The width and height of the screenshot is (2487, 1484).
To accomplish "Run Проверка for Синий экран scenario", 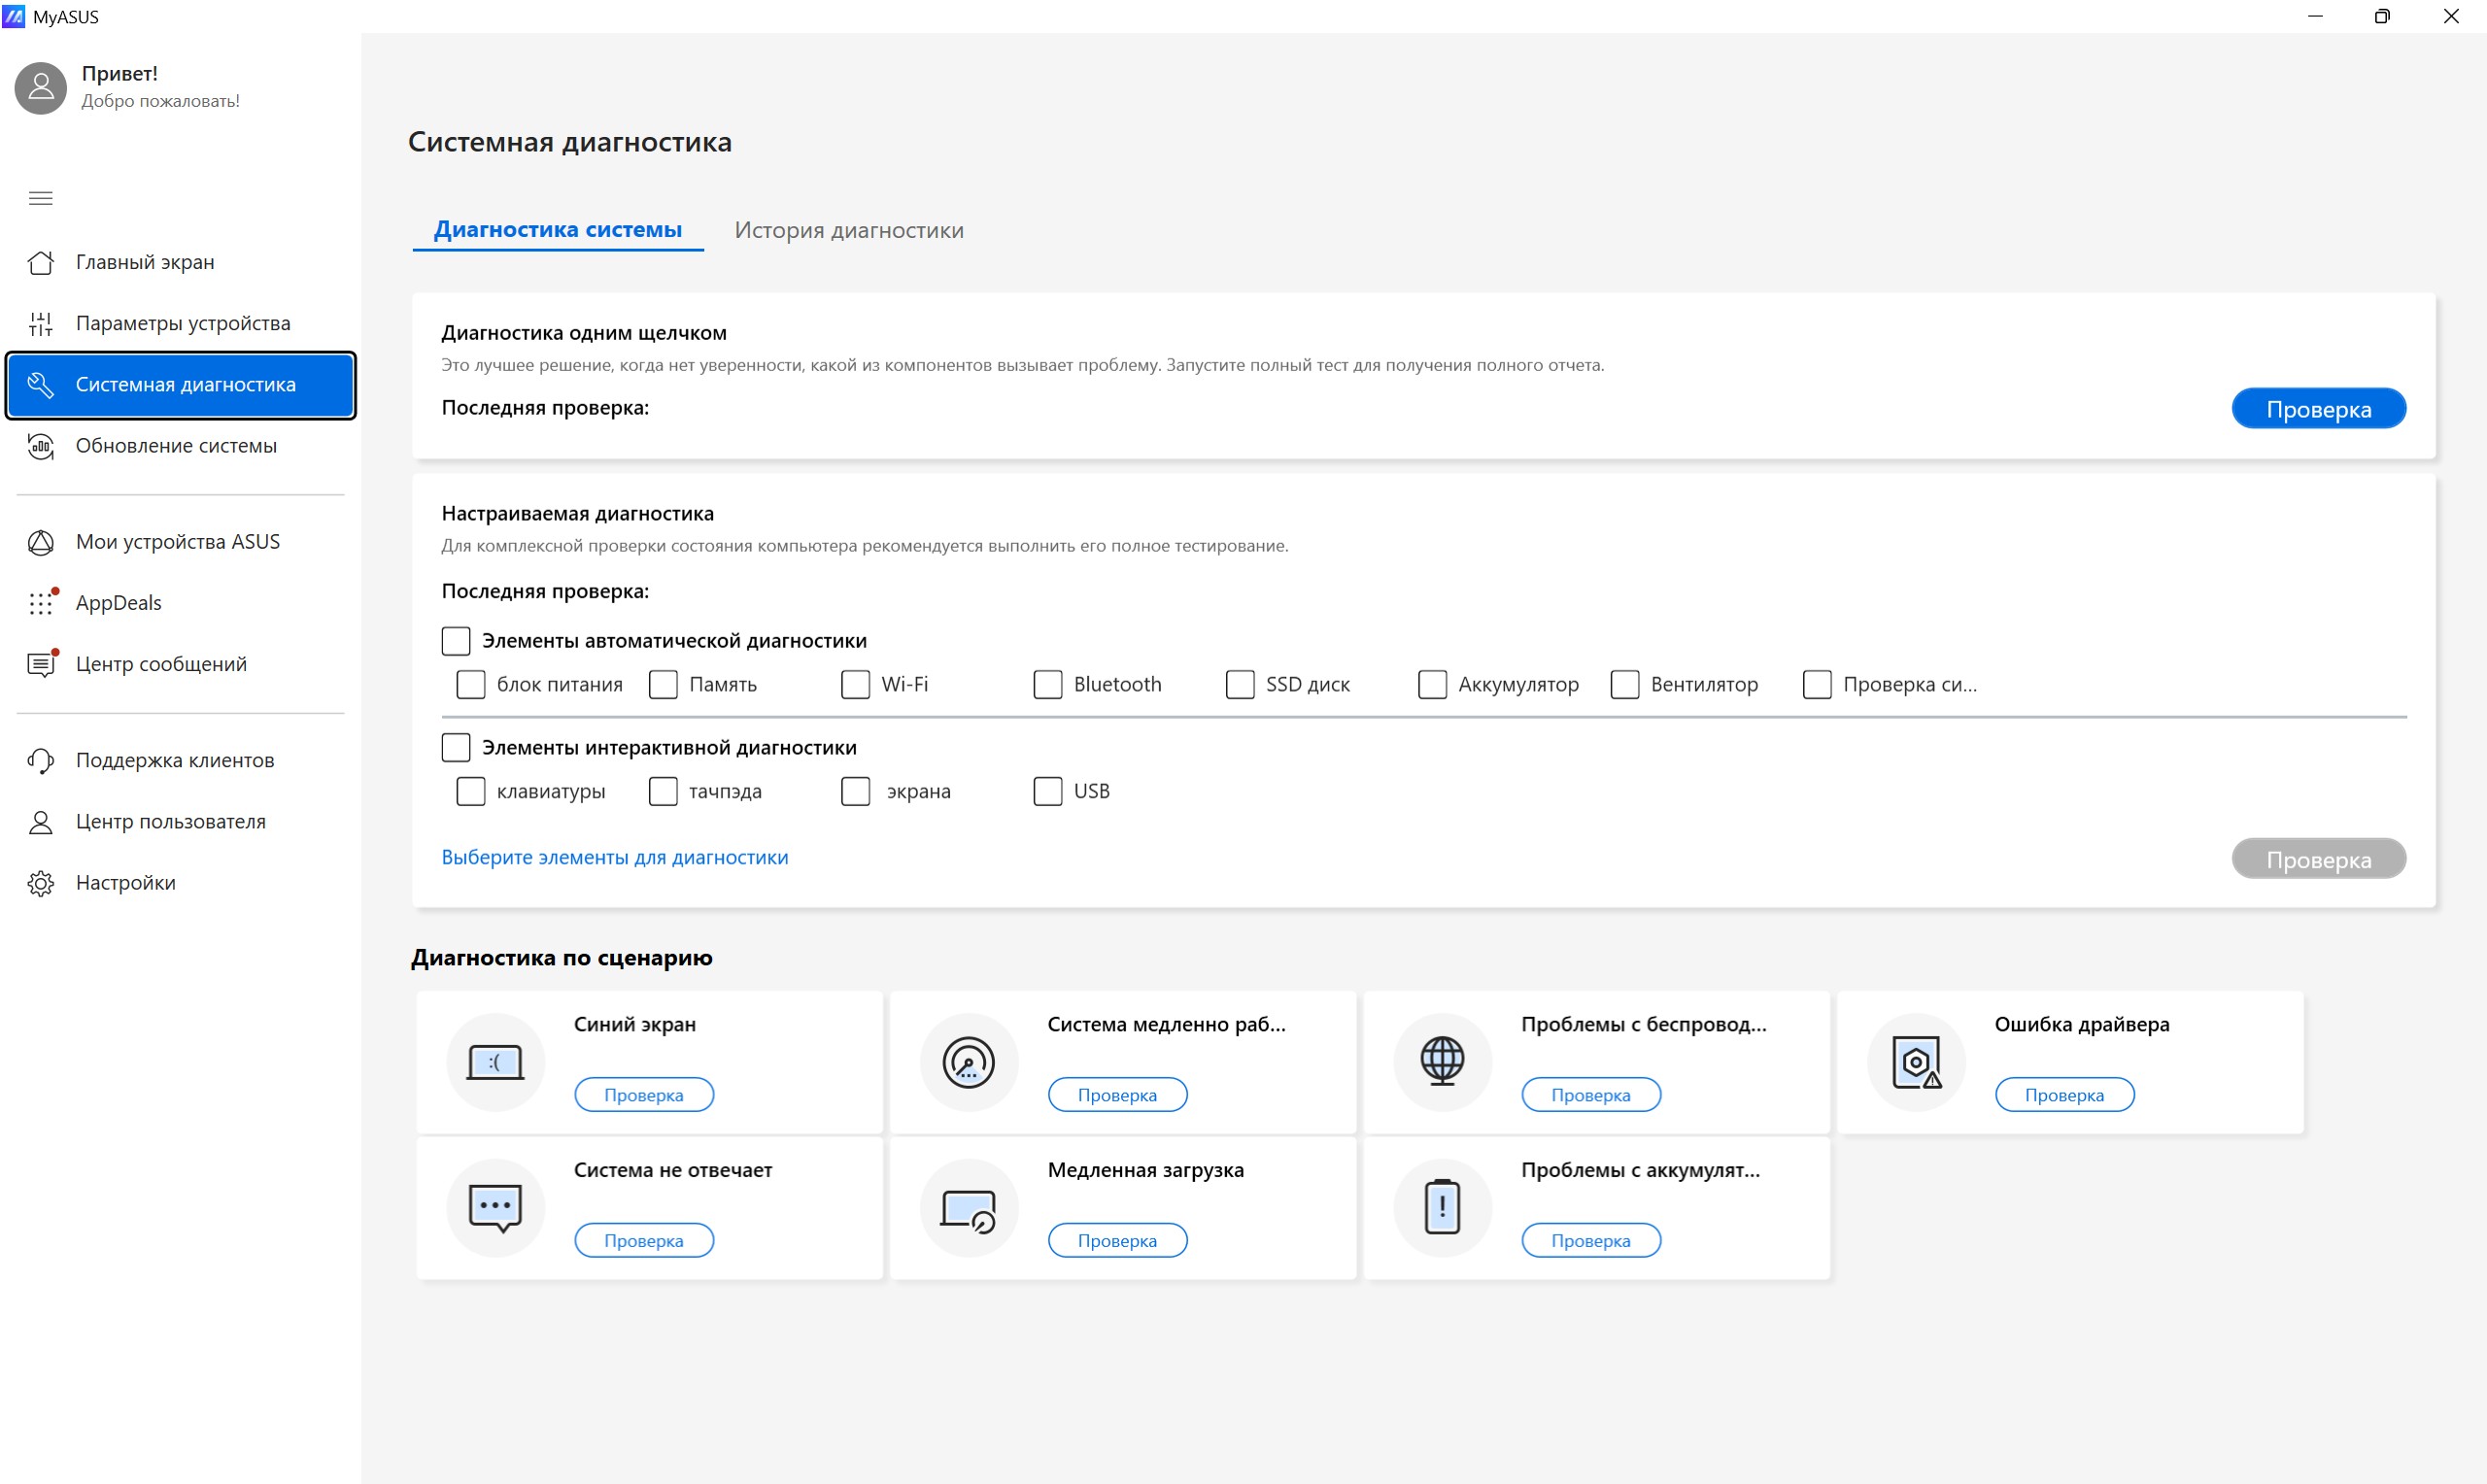I will tap(644, 1095).
